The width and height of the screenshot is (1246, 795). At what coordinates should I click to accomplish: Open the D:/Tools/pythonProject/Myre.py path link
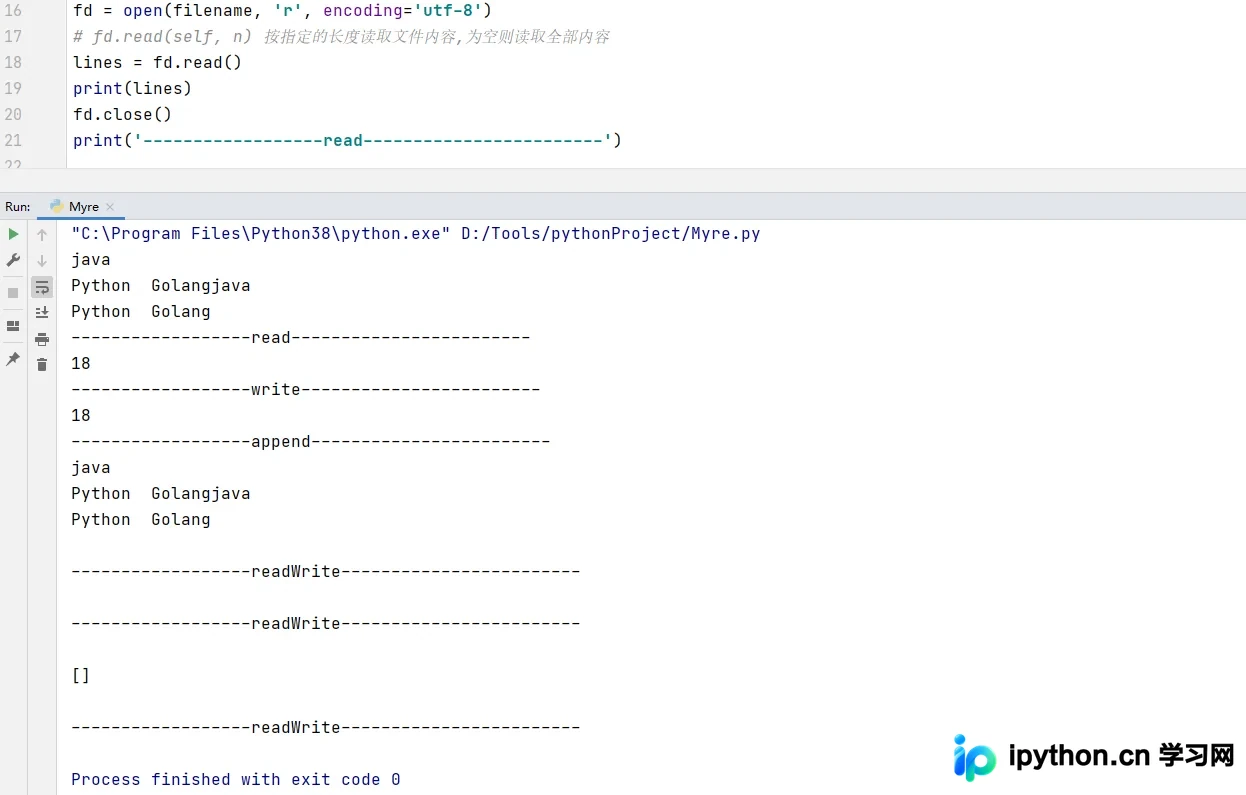tap(611, 234)
